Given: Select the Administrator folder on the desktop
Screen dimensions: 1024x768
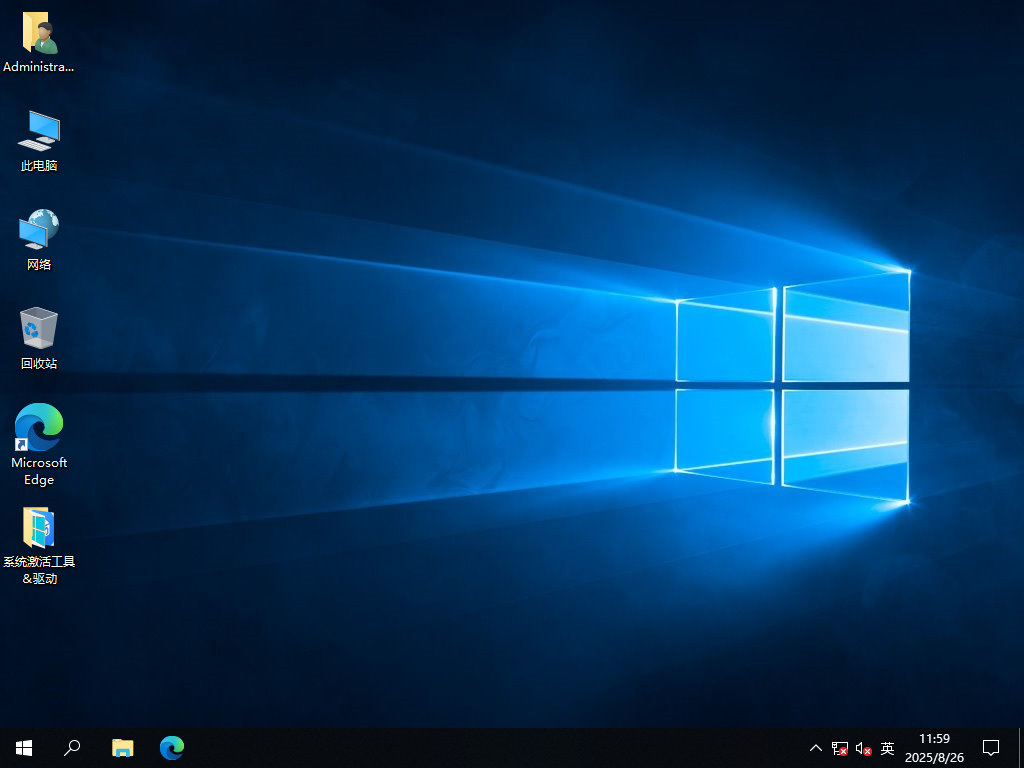Looking at the screenshot, I should [x=39, y=40].
